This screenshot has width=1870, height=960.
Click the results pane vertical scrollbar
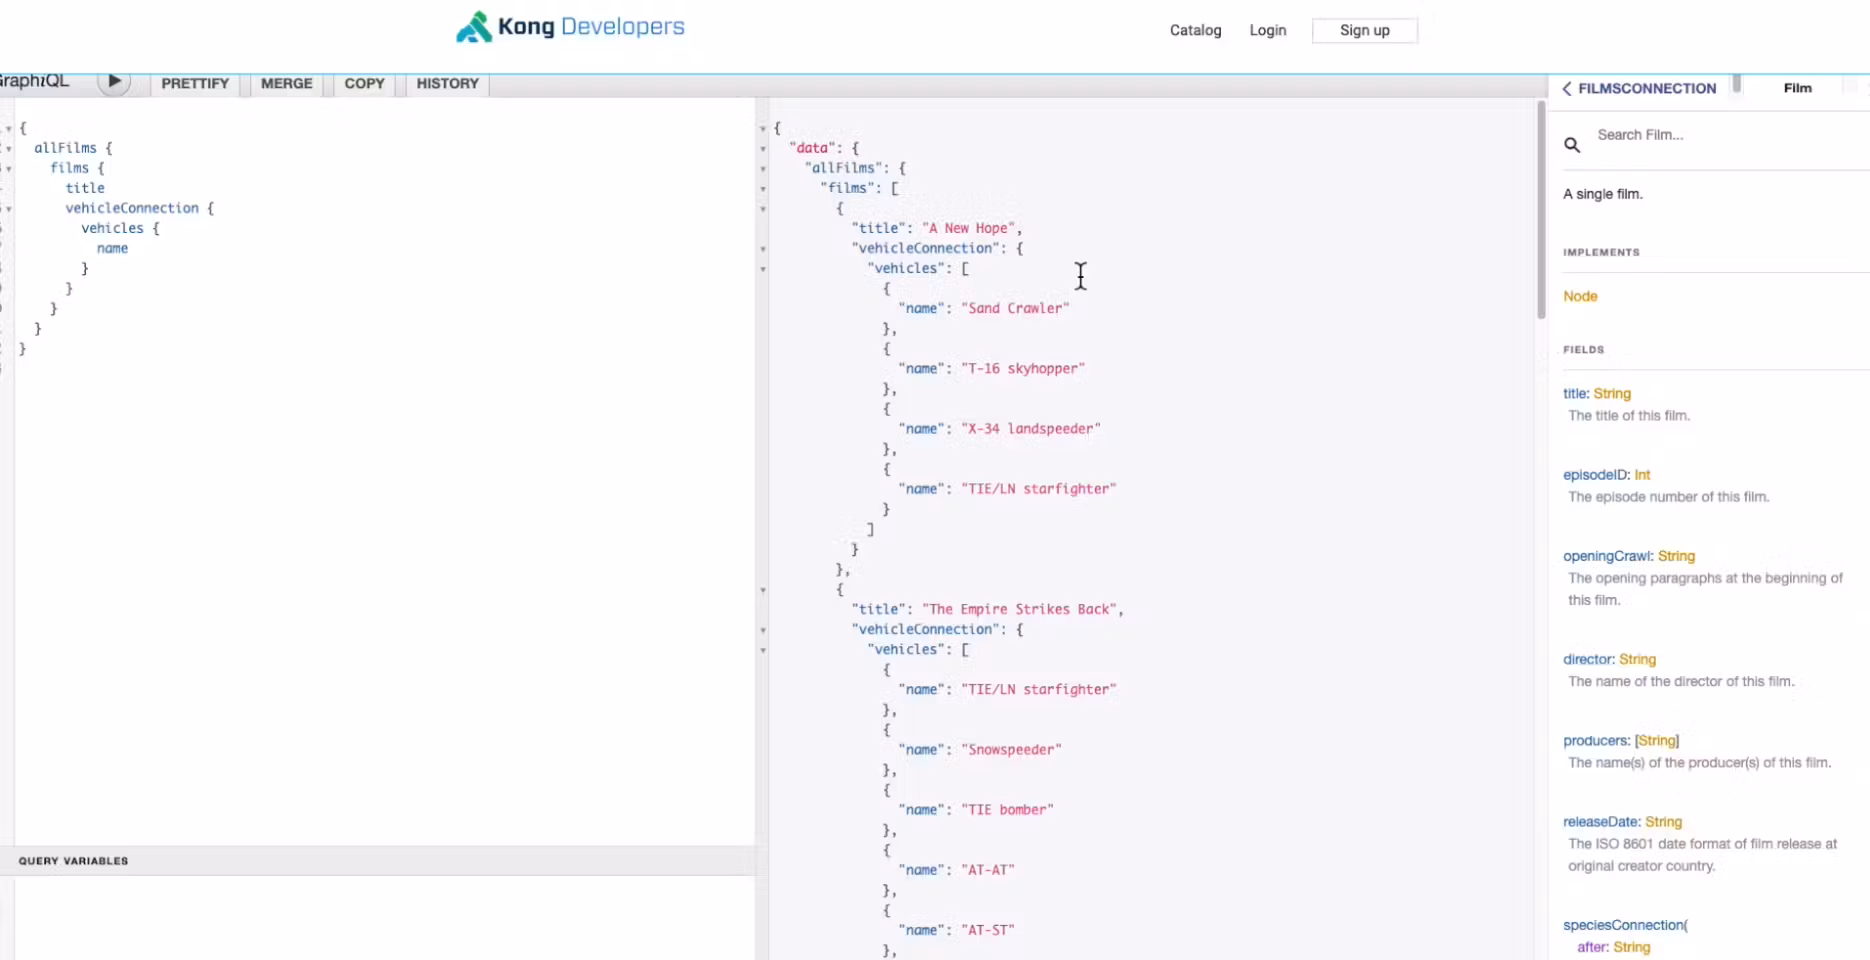(1541, 210)
